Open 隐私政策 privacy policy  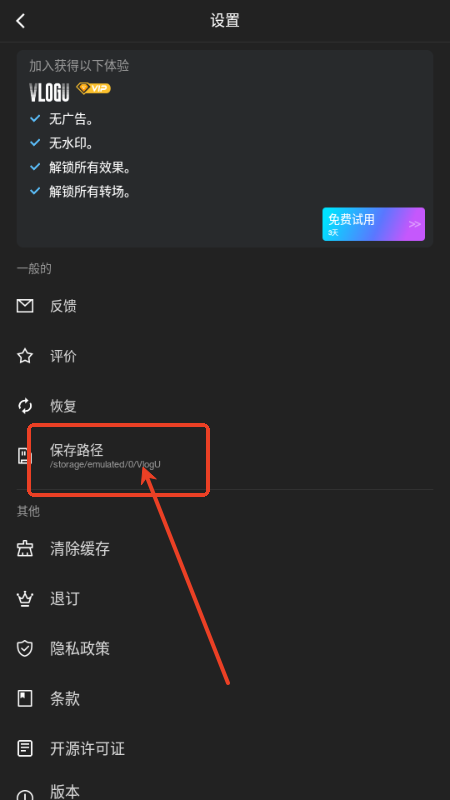tap(225, 649)
